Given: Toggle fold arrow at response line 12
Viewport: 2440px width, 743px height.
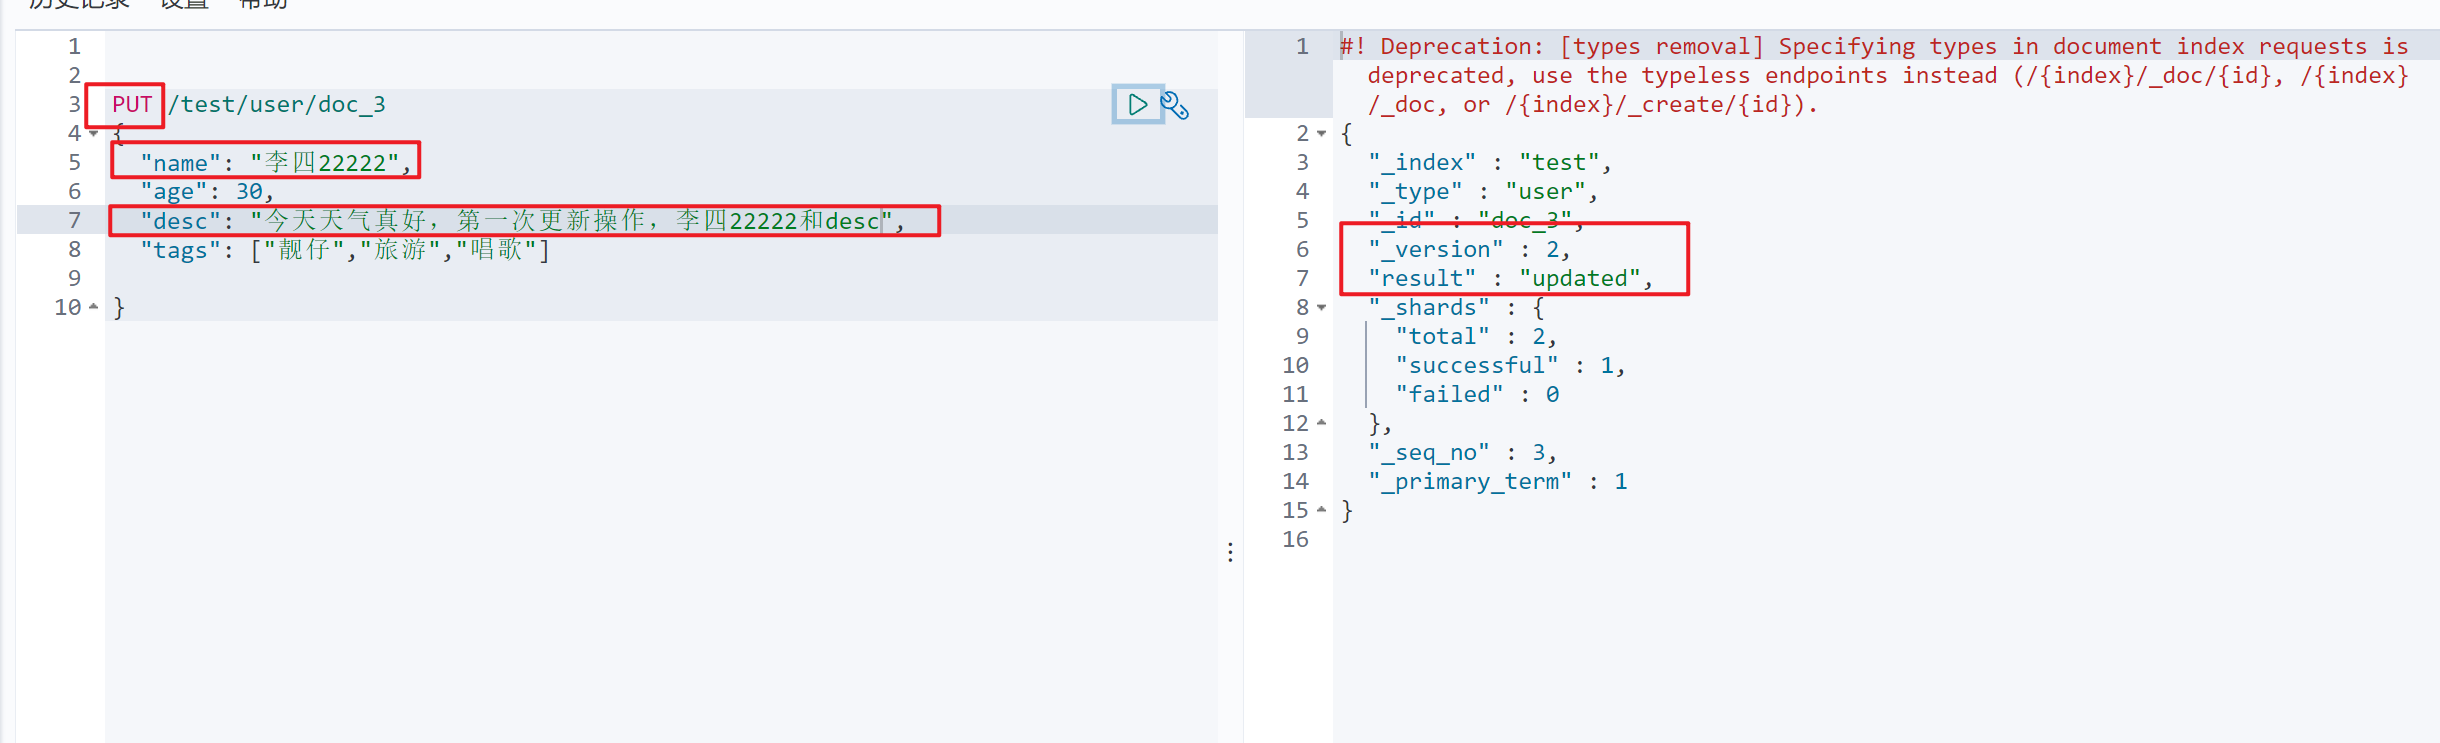Looking at the screenshot, I should [1321, 423].
